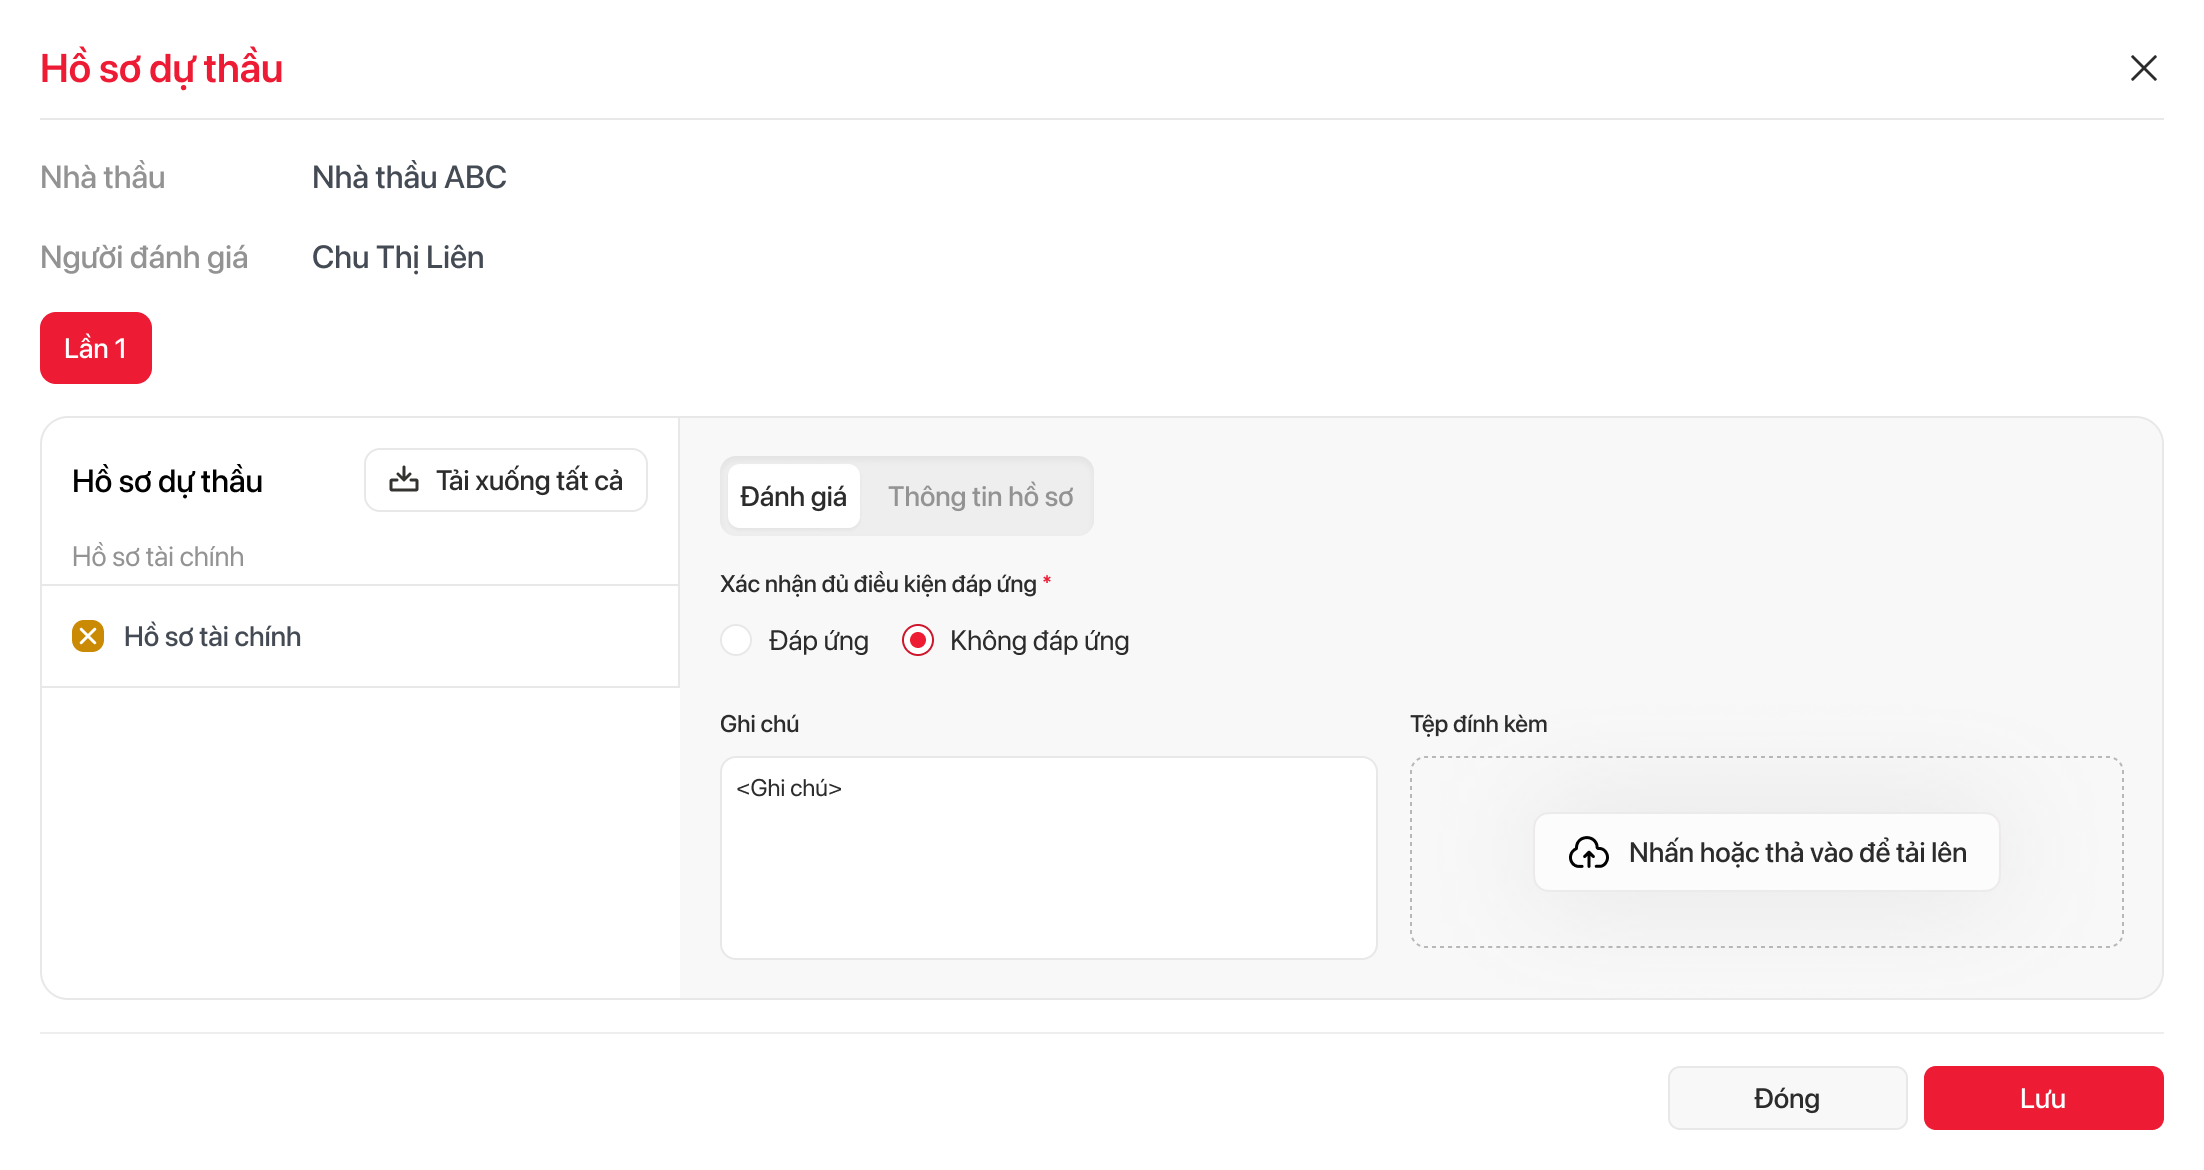Select the Hồ sơ tài chính list item
2204x1170 pixels.
click(x=212, y=636)
